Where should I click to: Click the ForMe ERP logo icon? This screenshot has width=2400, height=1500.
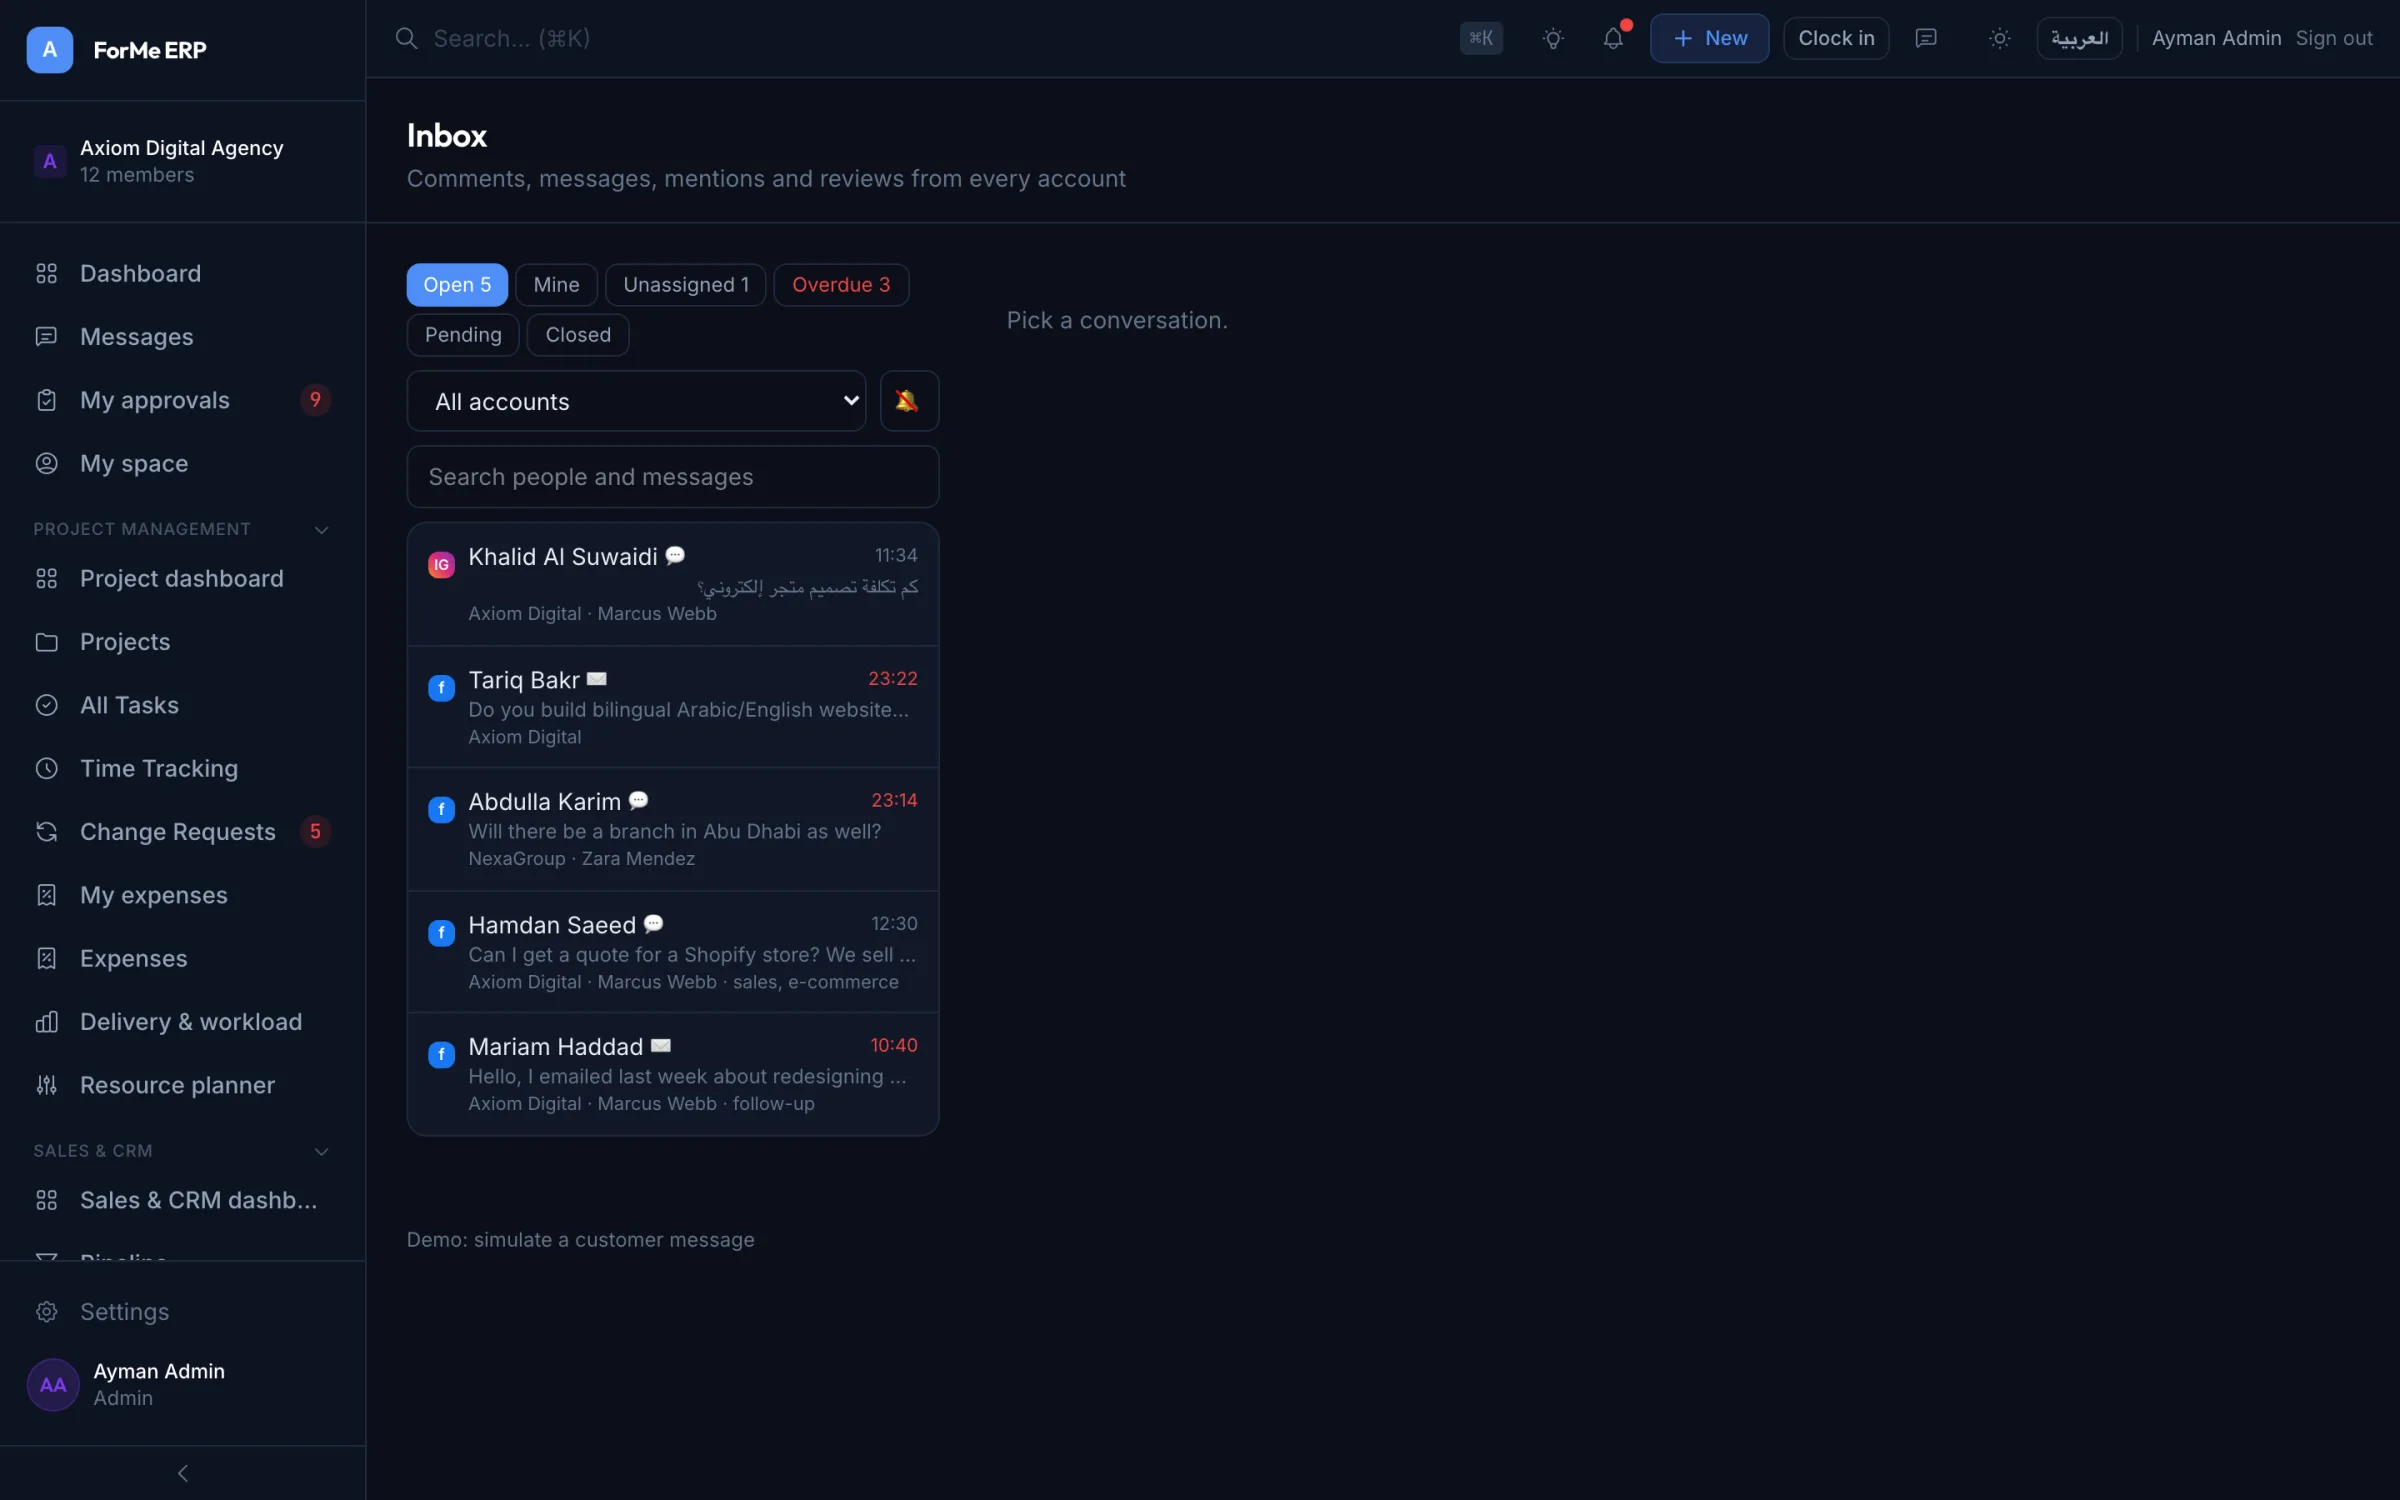point(49,50)
